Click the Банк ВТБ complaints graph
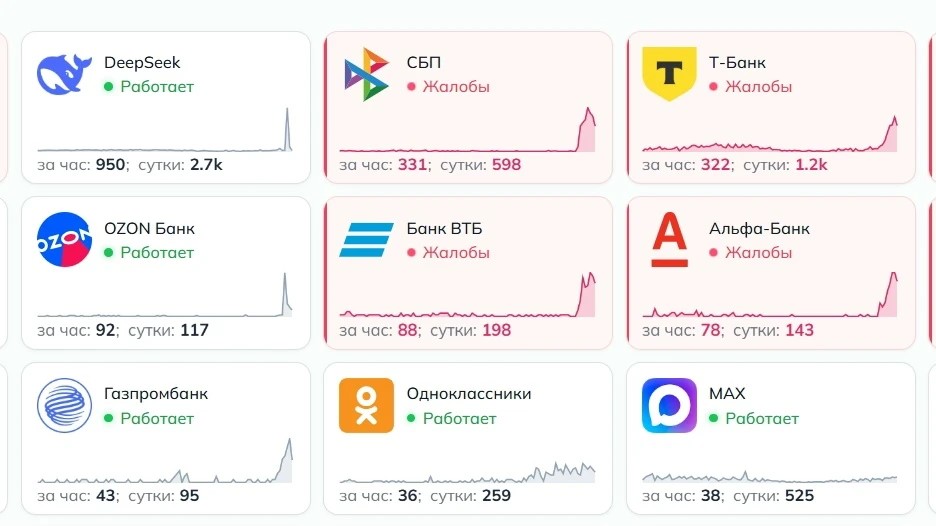The width and height of the screenshot is (936, 526). tap(468, 298)
